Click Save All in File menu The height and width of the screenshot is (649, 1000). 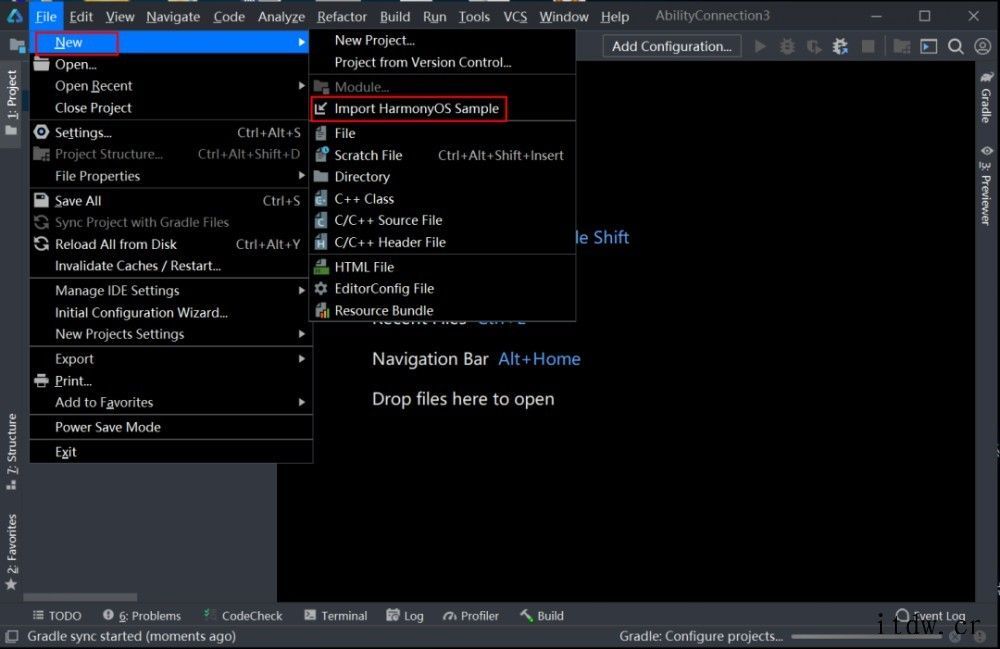171,201
